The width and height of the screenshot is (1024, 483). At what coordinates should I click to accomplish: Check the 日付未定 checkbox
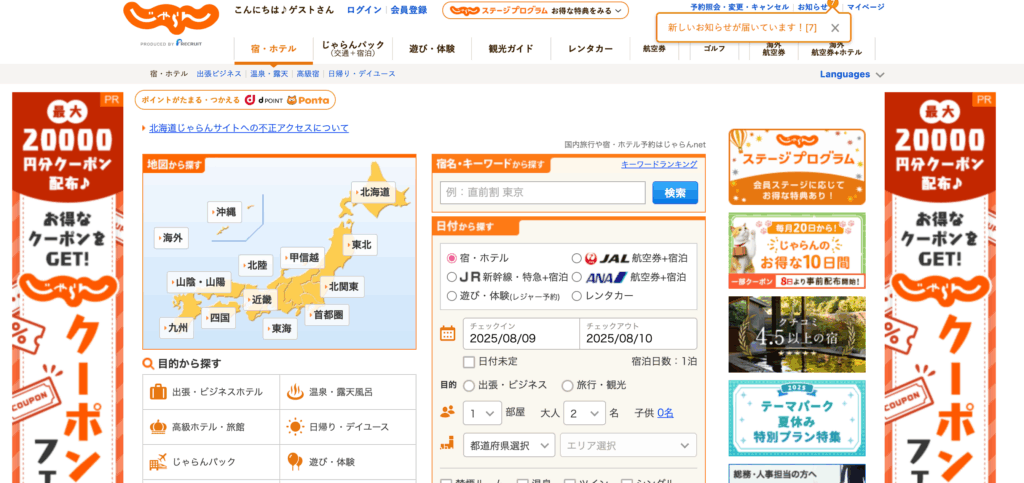pyautogui.click(x=469, y=362)
